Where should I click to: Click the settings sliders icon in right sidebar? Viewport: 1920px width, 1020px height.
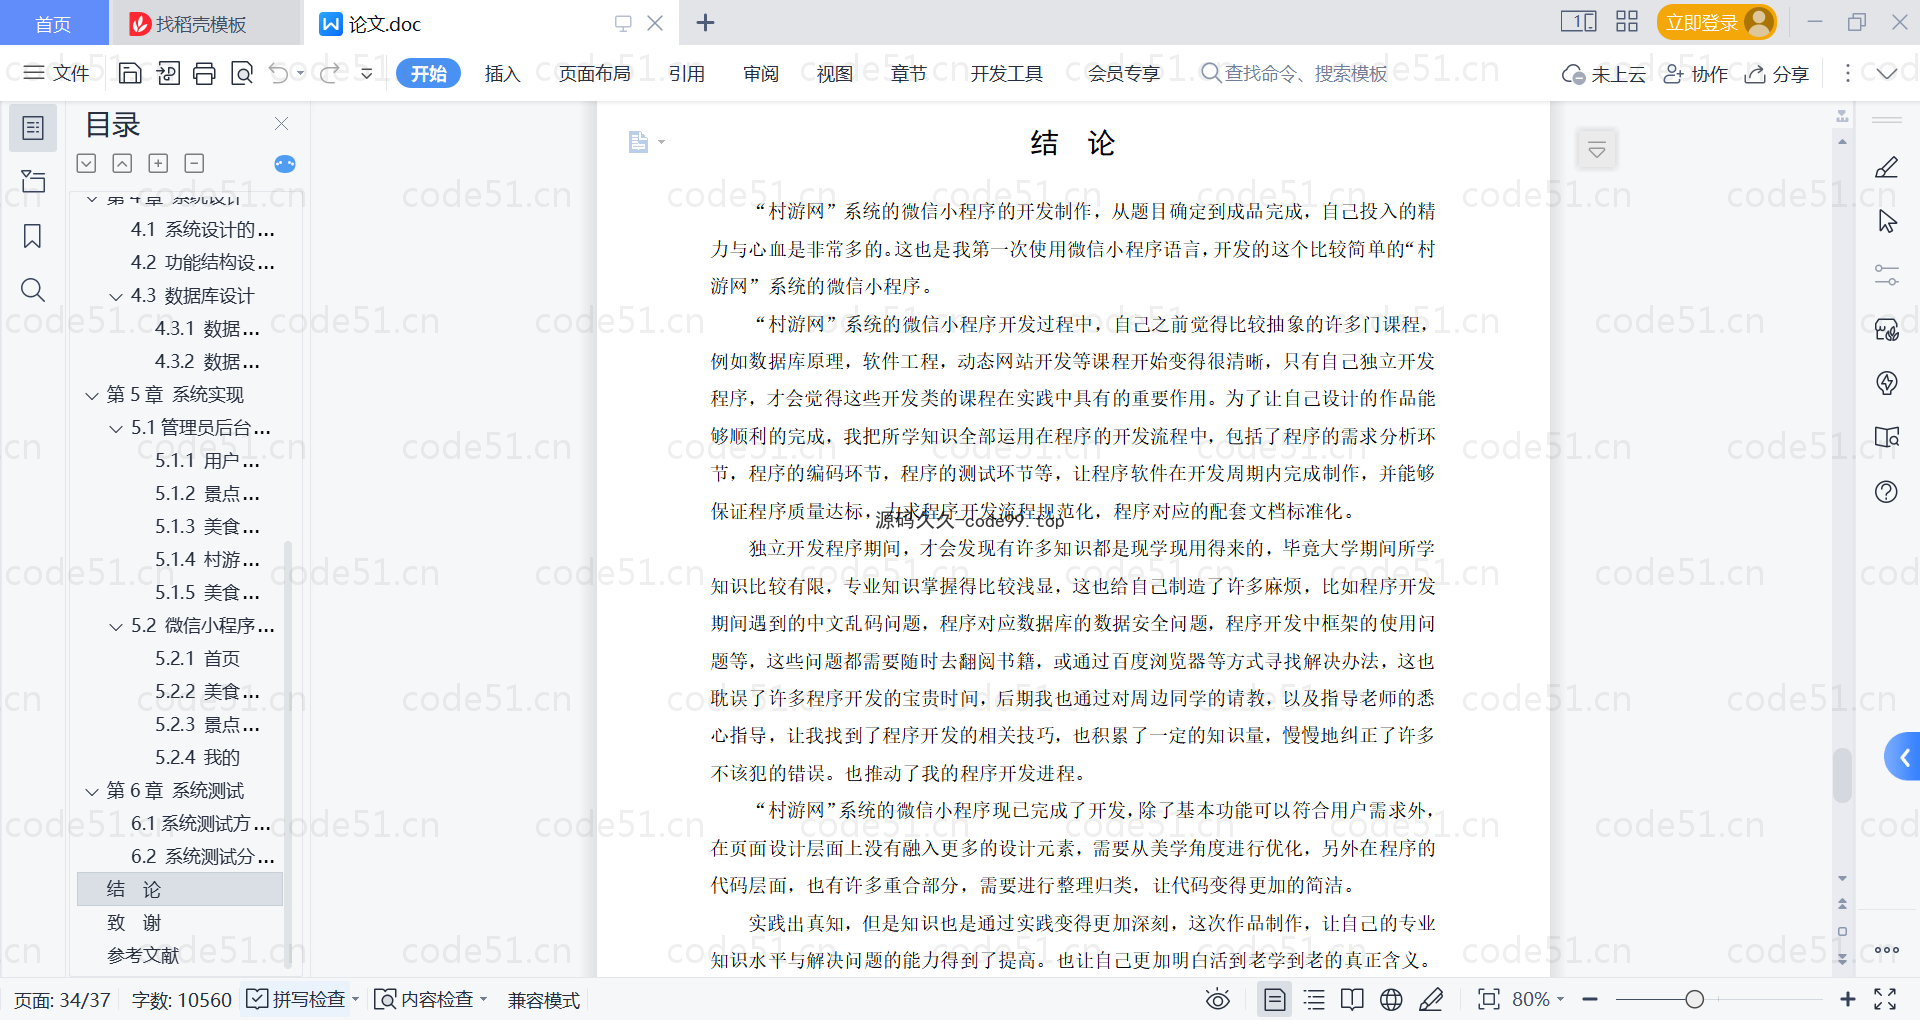tap(1887, 275)
